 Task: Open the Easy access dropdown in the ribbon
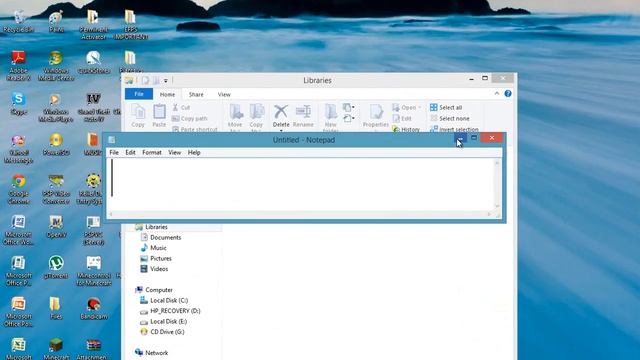pyautogui.click(x=349, y=118)
